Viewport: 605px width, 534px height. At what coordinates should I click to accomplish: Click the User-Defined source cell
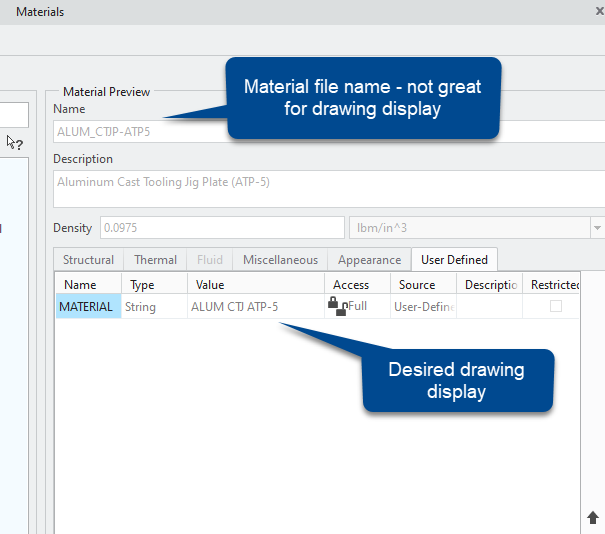[422, 307]
